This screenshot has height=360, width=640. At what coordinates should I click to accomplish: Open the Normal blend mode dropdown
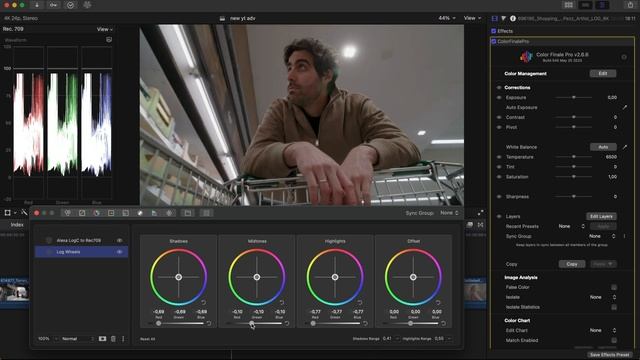tap(78, 339)
